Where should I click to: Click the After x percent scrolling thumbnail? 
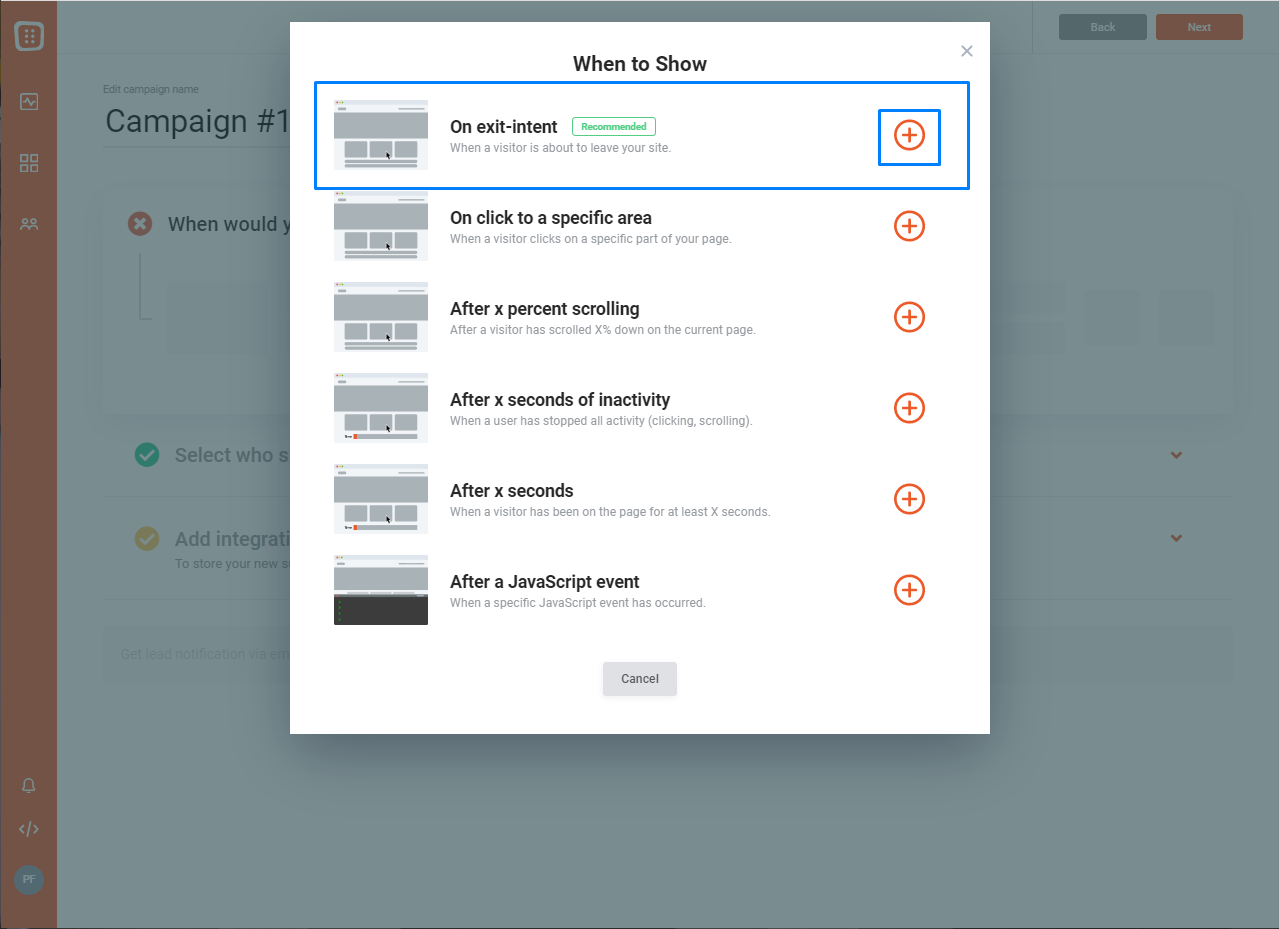coord(381,317)
